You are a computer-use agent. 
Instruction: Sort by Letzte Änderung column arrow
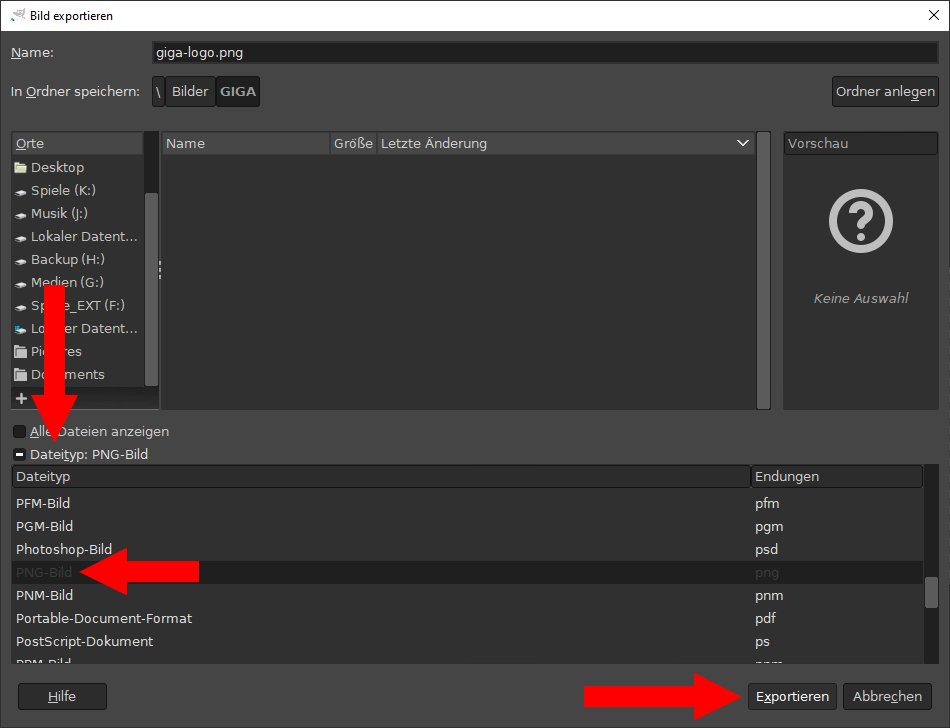[742, 144]
